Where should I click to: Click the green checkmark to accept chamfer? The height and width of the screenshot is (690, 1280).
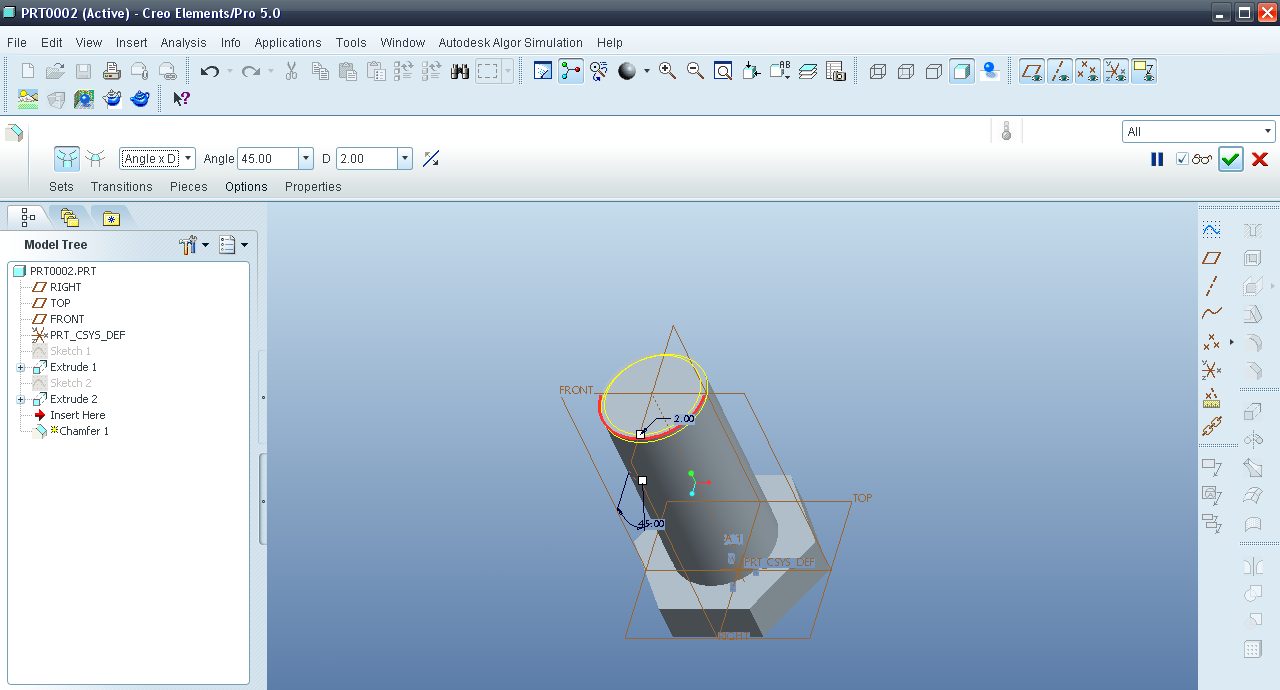pos(1230,159)
